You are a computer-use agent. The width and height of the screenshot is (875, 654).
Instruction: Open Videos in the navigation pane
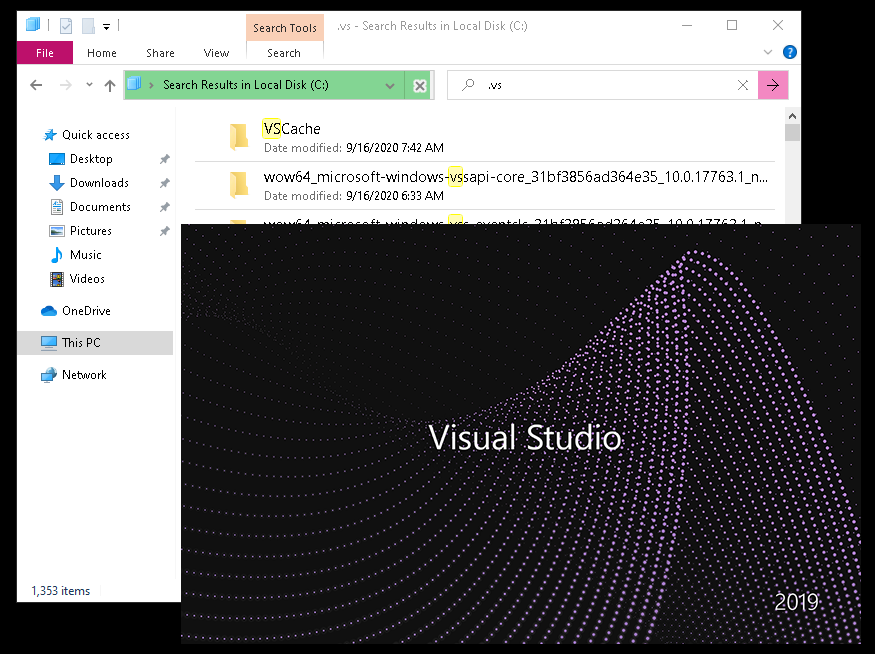tap(87, 279)
